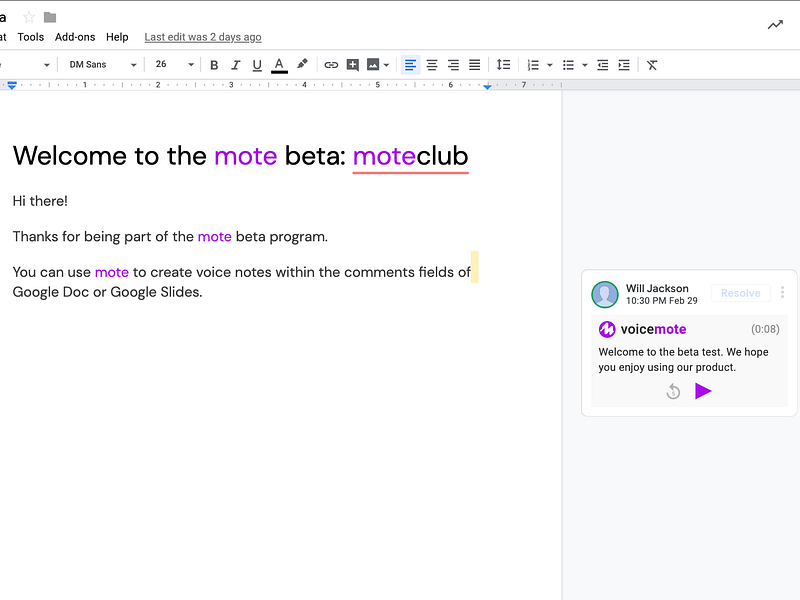Click the underlined moteclub heading word

(x=410, y=156)
